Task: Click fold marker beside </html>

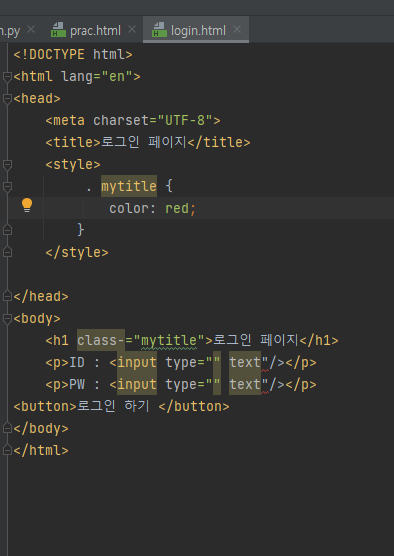Action: pos(7,450)
